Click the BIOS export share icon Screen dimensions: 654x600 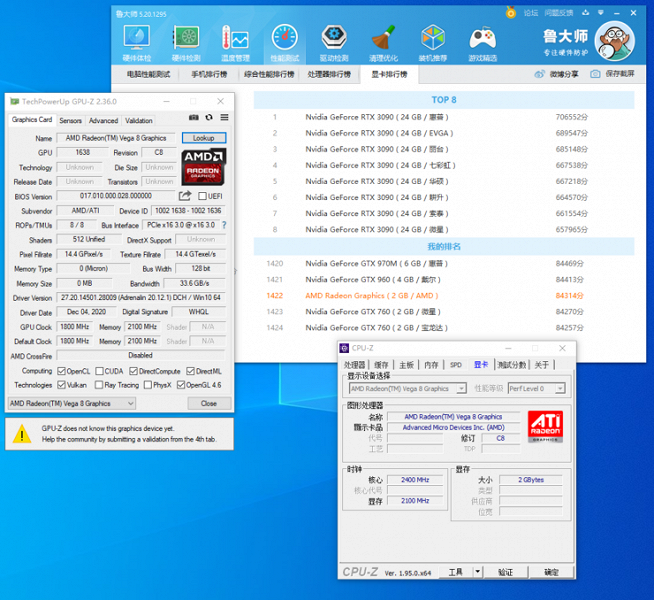click(x=185, y=196)
